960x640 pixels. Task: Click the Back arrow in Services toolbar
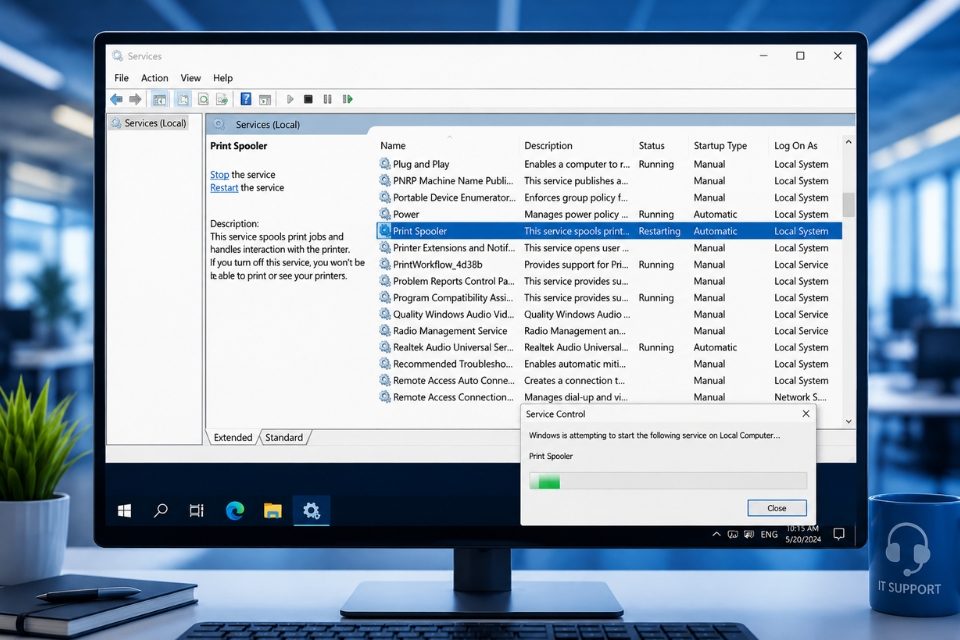(x=116, y=99)
